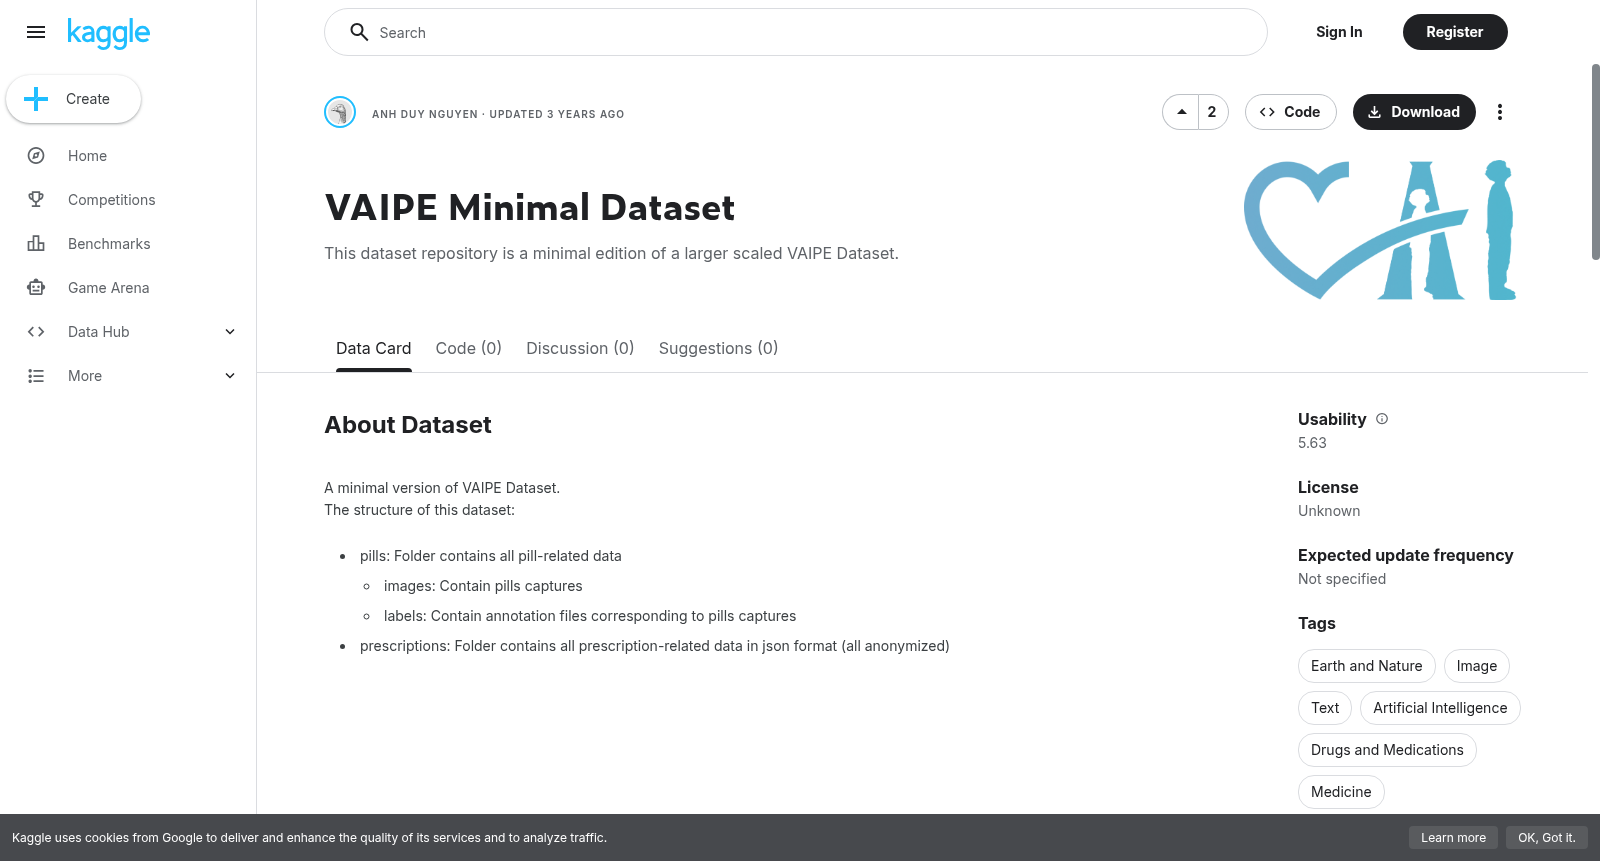Screen dimensions: 1600x861
Task: Click the author name ANH DUY NGUYEN
Action: (425, 114)
